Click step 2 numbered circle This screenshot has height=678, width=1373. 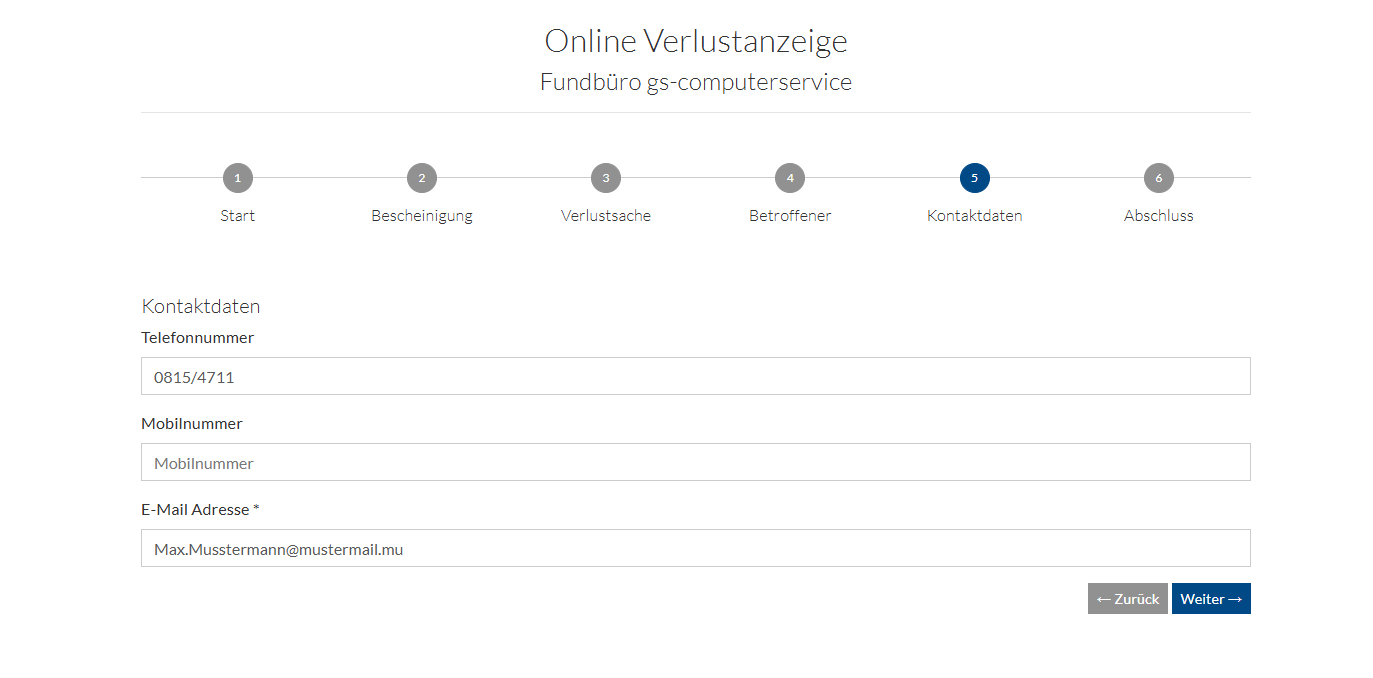(x=422, y=178)
